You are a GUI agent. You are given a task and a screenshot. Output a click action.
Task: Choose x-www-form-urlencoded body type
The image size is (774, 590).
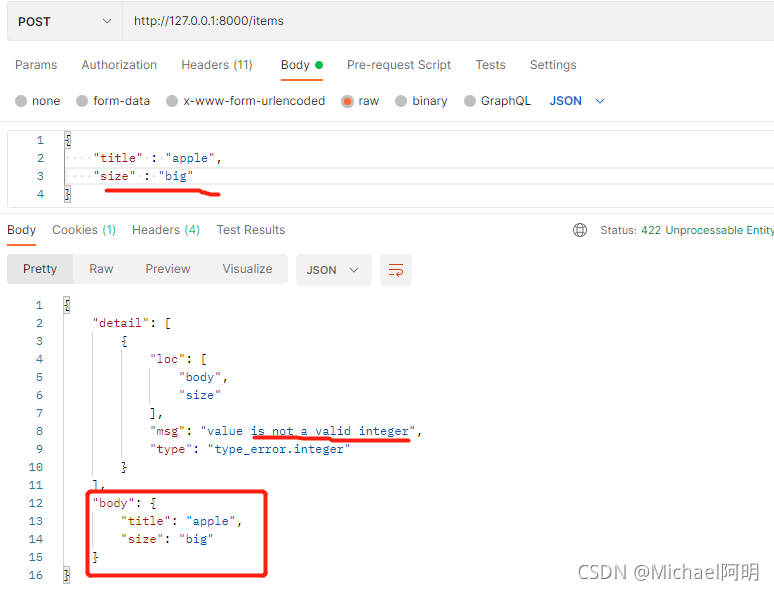tap(245, 101)
